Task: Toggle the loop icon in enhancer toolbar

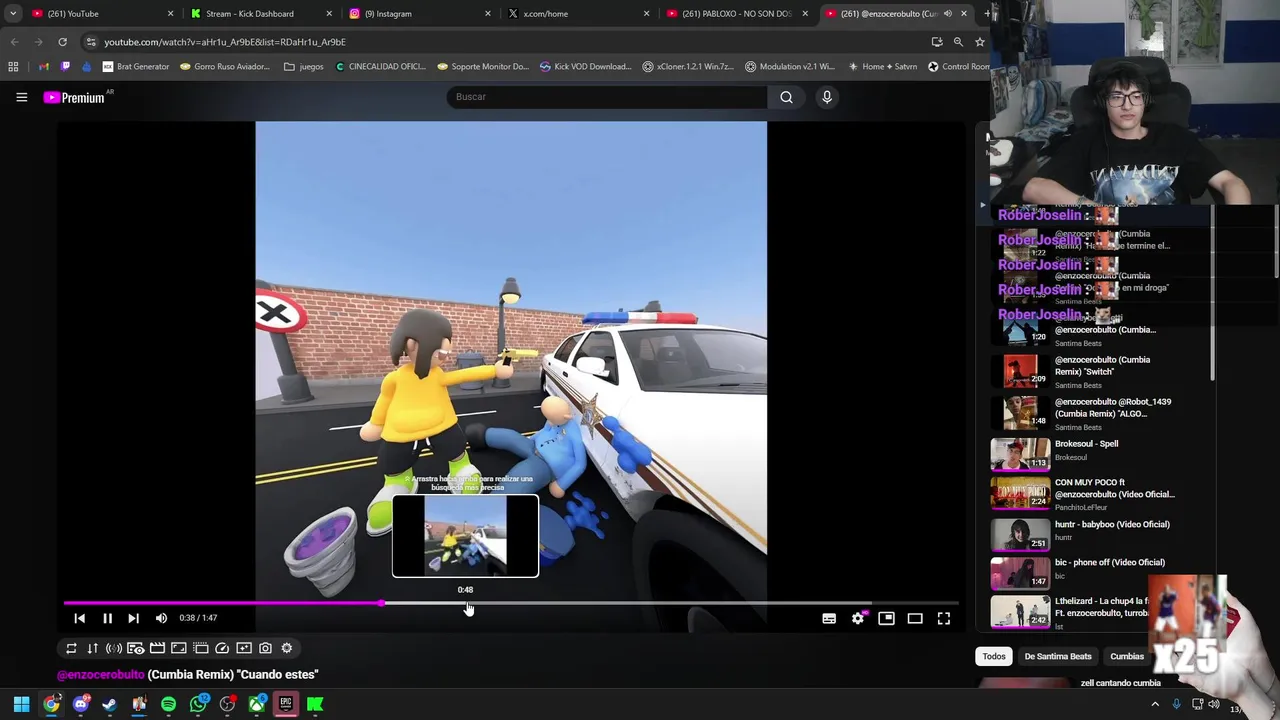Action: click(x=71, y=648)
